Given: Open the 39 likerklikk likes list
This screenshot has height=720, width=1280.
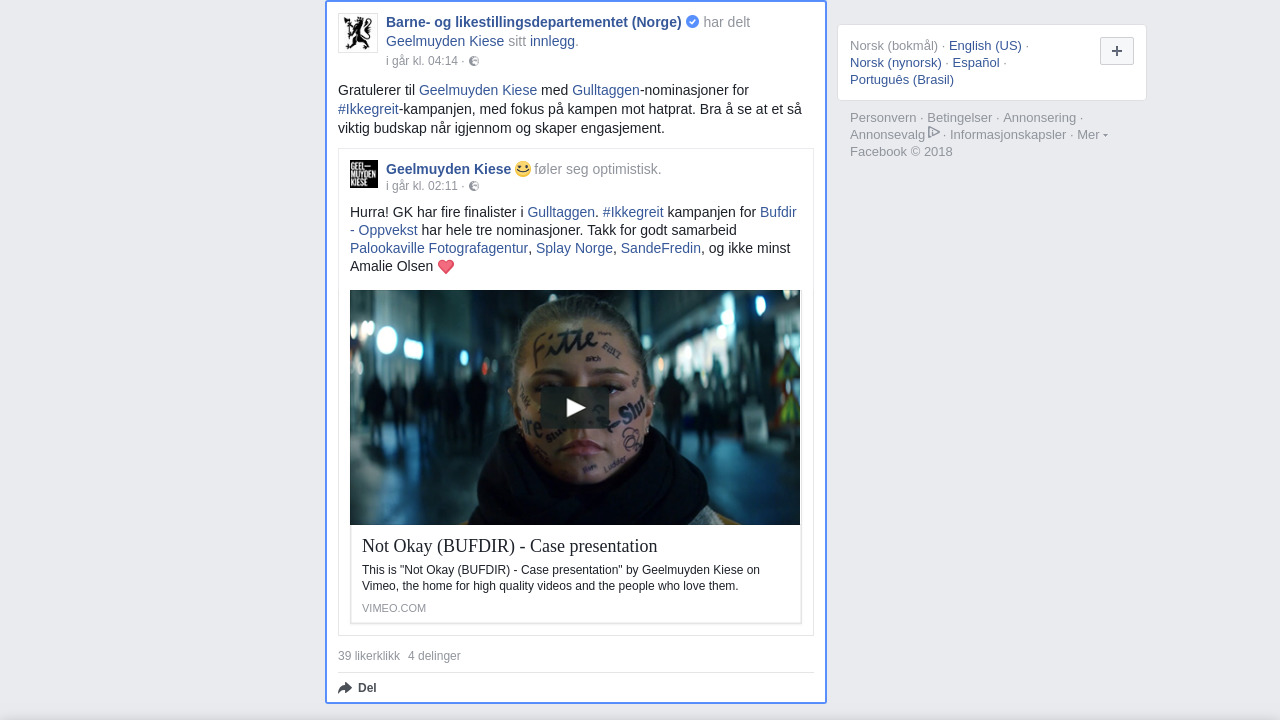Looking at the screenshot, I should [x=369, y=656].
